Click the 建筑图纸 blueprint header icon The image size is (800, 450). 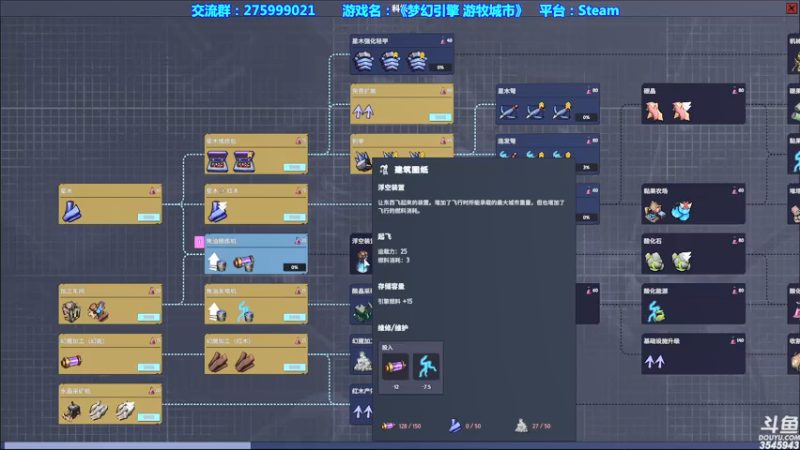click(x=384, y=169)
